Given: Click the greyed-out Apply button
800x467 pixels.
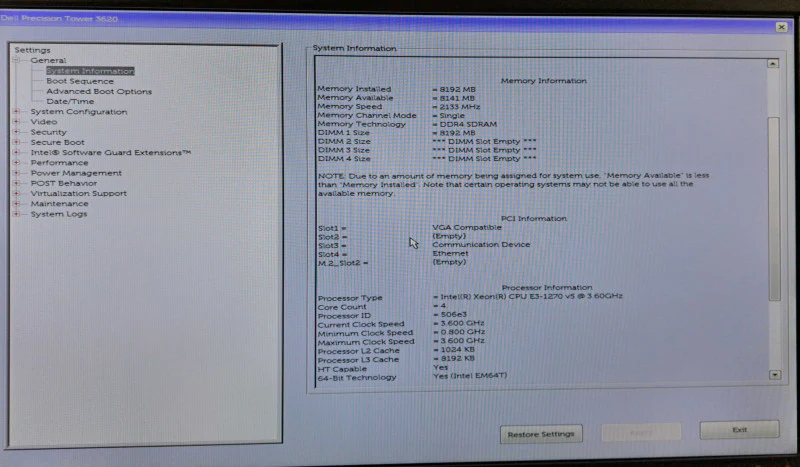Looking at the screenshot, I should (x=641, y=432).
